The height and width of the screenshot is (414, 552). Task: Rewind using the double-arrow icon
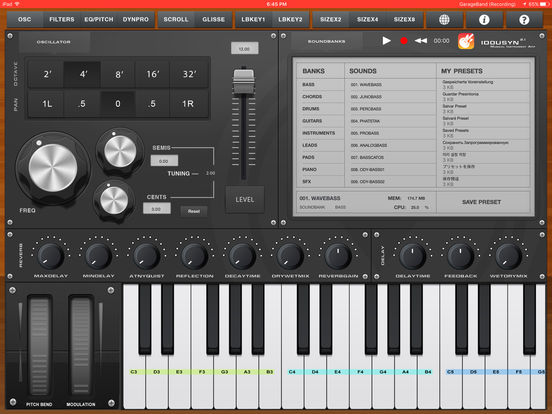tap(421, 41)
